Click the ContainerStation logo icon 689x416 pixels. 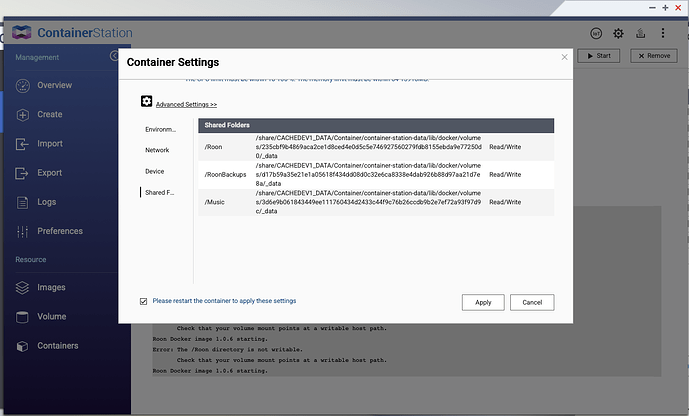tap(22, 33)
